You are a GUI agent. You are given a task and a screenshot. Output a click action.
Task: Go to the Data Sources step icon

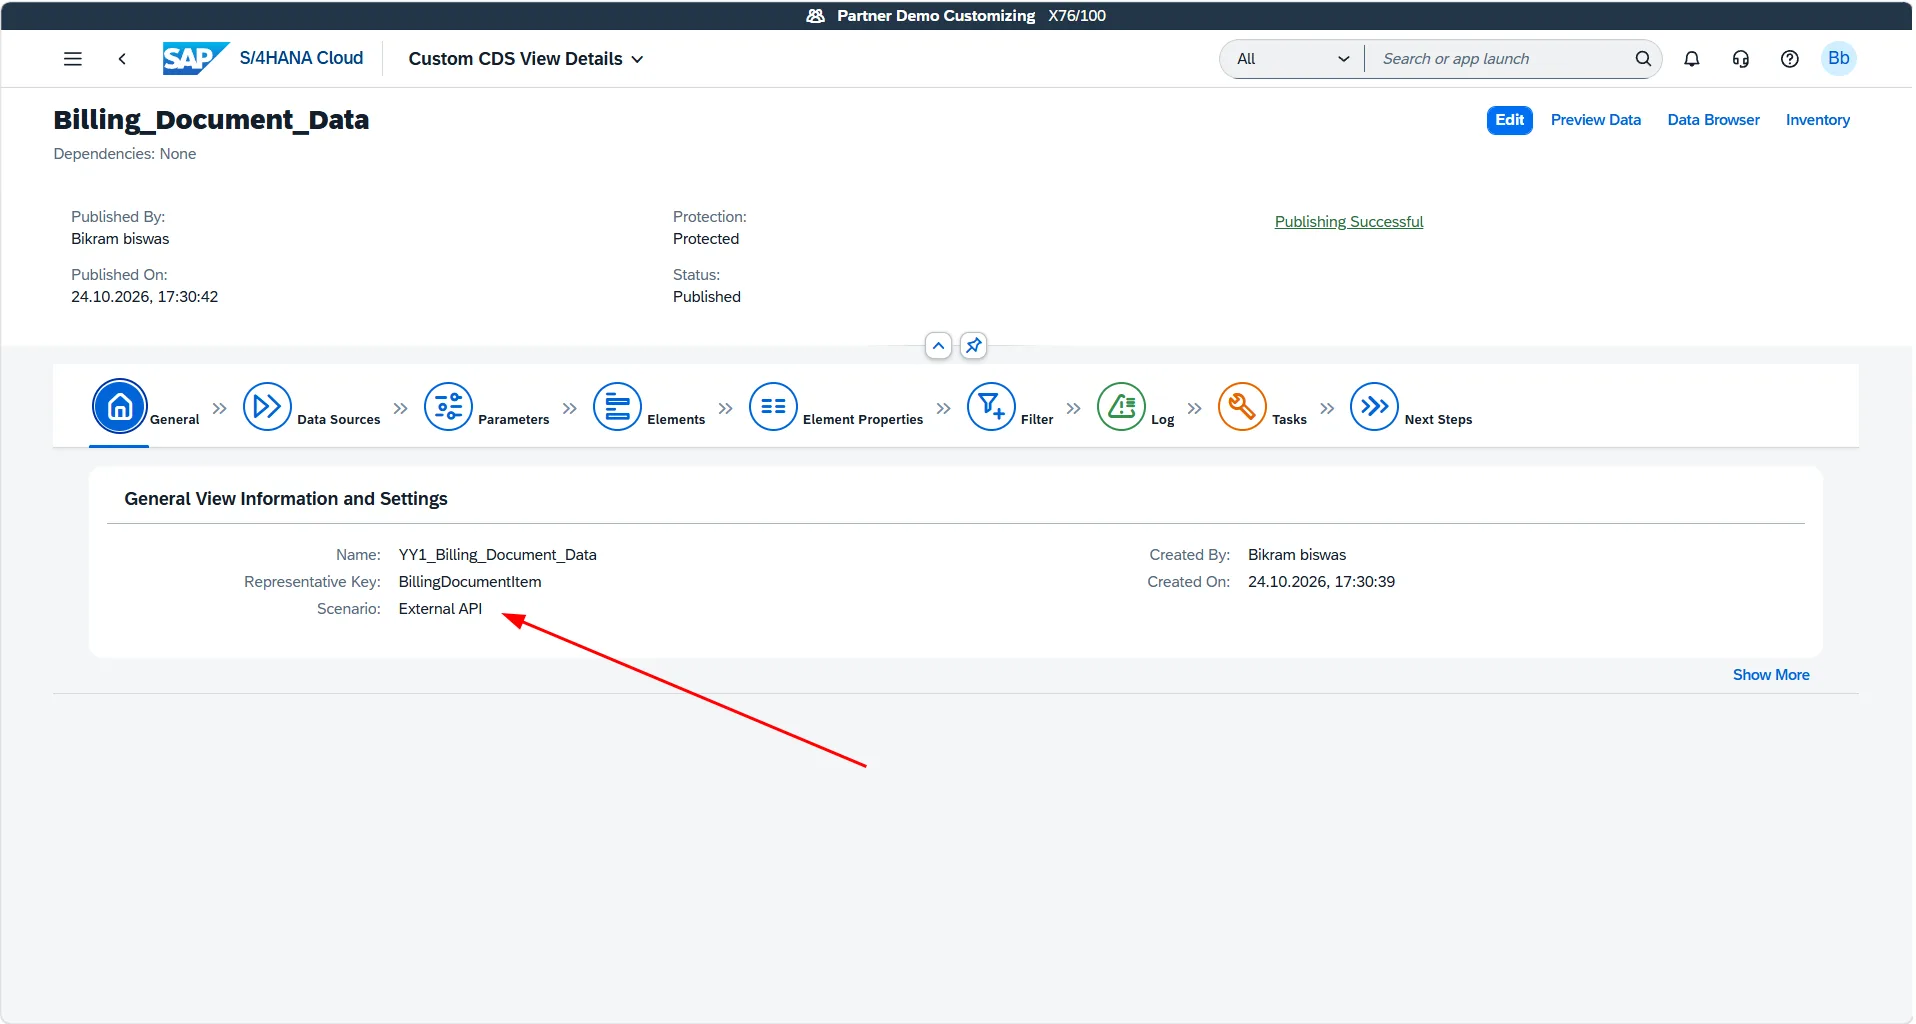[x=267, y=406]
